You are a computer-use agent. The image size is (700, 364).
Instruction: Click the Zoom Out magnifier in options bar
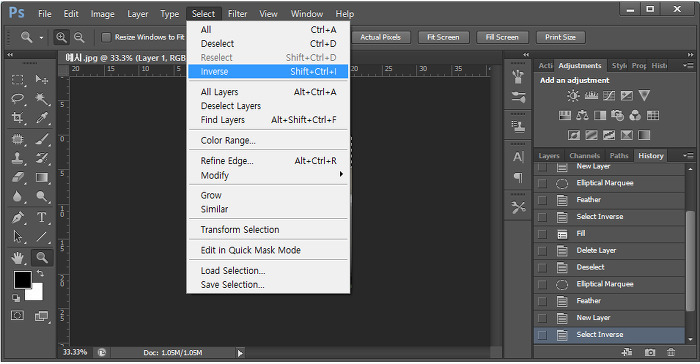(79, 37)
